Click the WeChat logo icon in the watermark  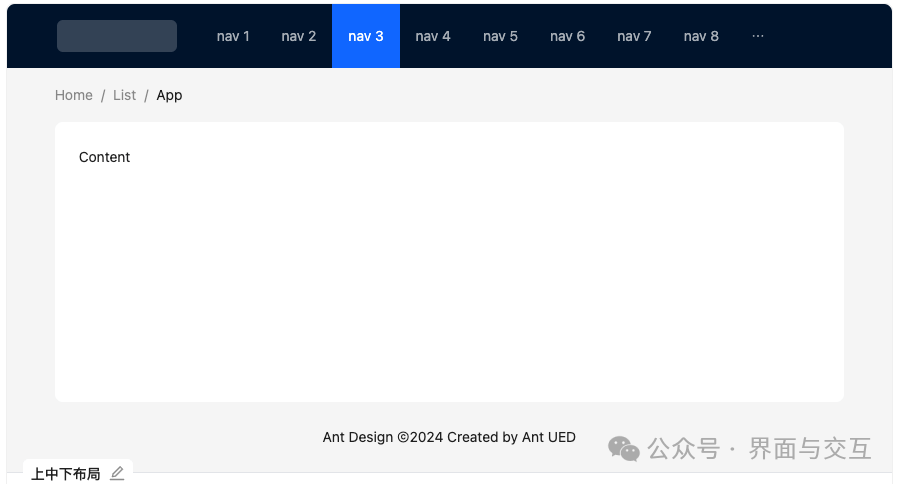624,449
